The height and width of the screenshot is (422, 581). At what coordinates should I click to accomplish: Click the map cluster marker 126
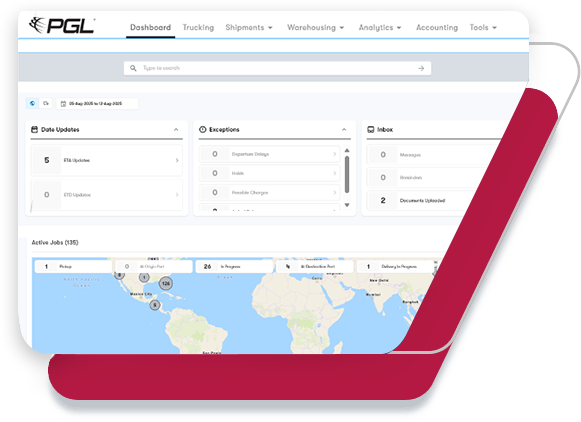(x=166, y=284)
